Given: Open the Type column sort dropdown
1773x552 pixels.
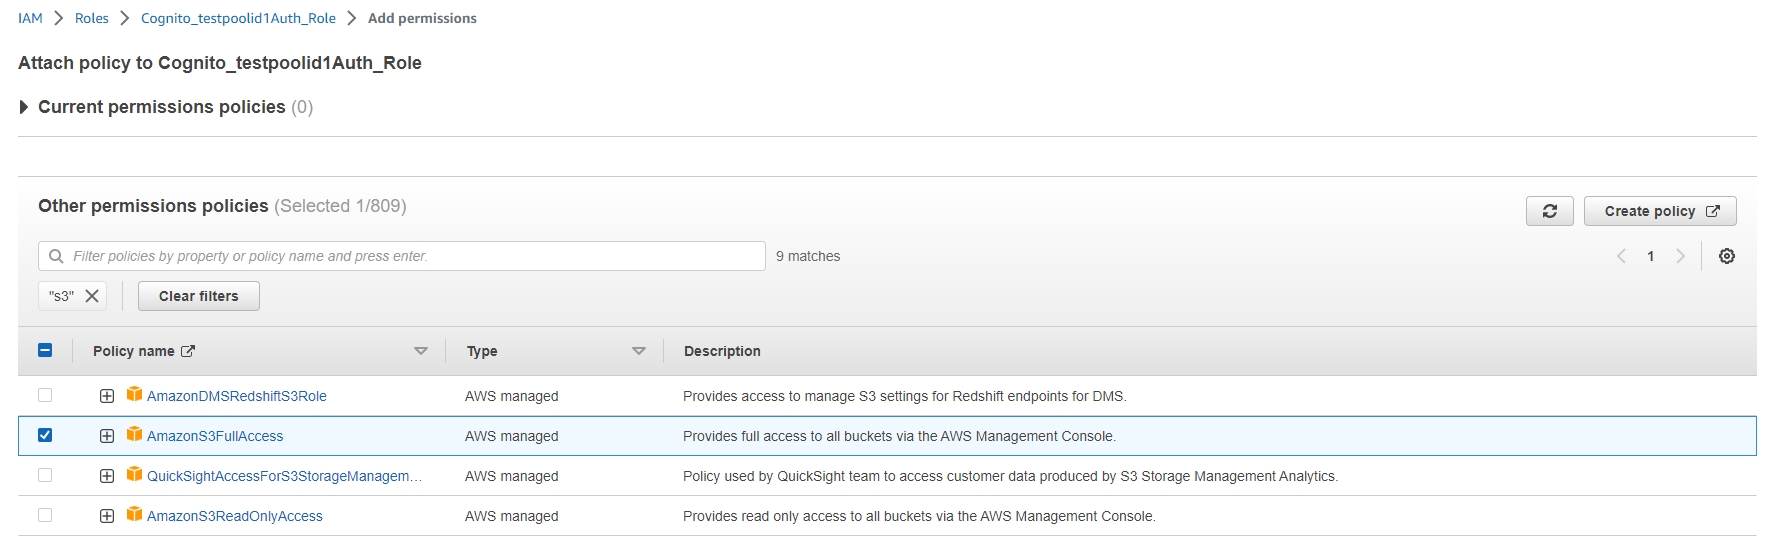Looking at the screenshot, I should coord(639,351).
